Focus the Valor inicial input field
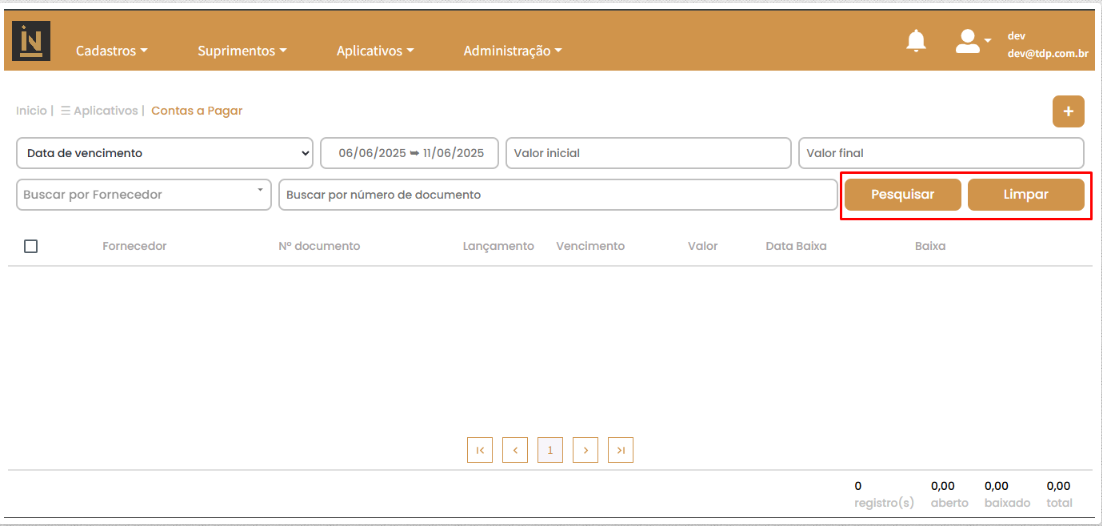 648,153
